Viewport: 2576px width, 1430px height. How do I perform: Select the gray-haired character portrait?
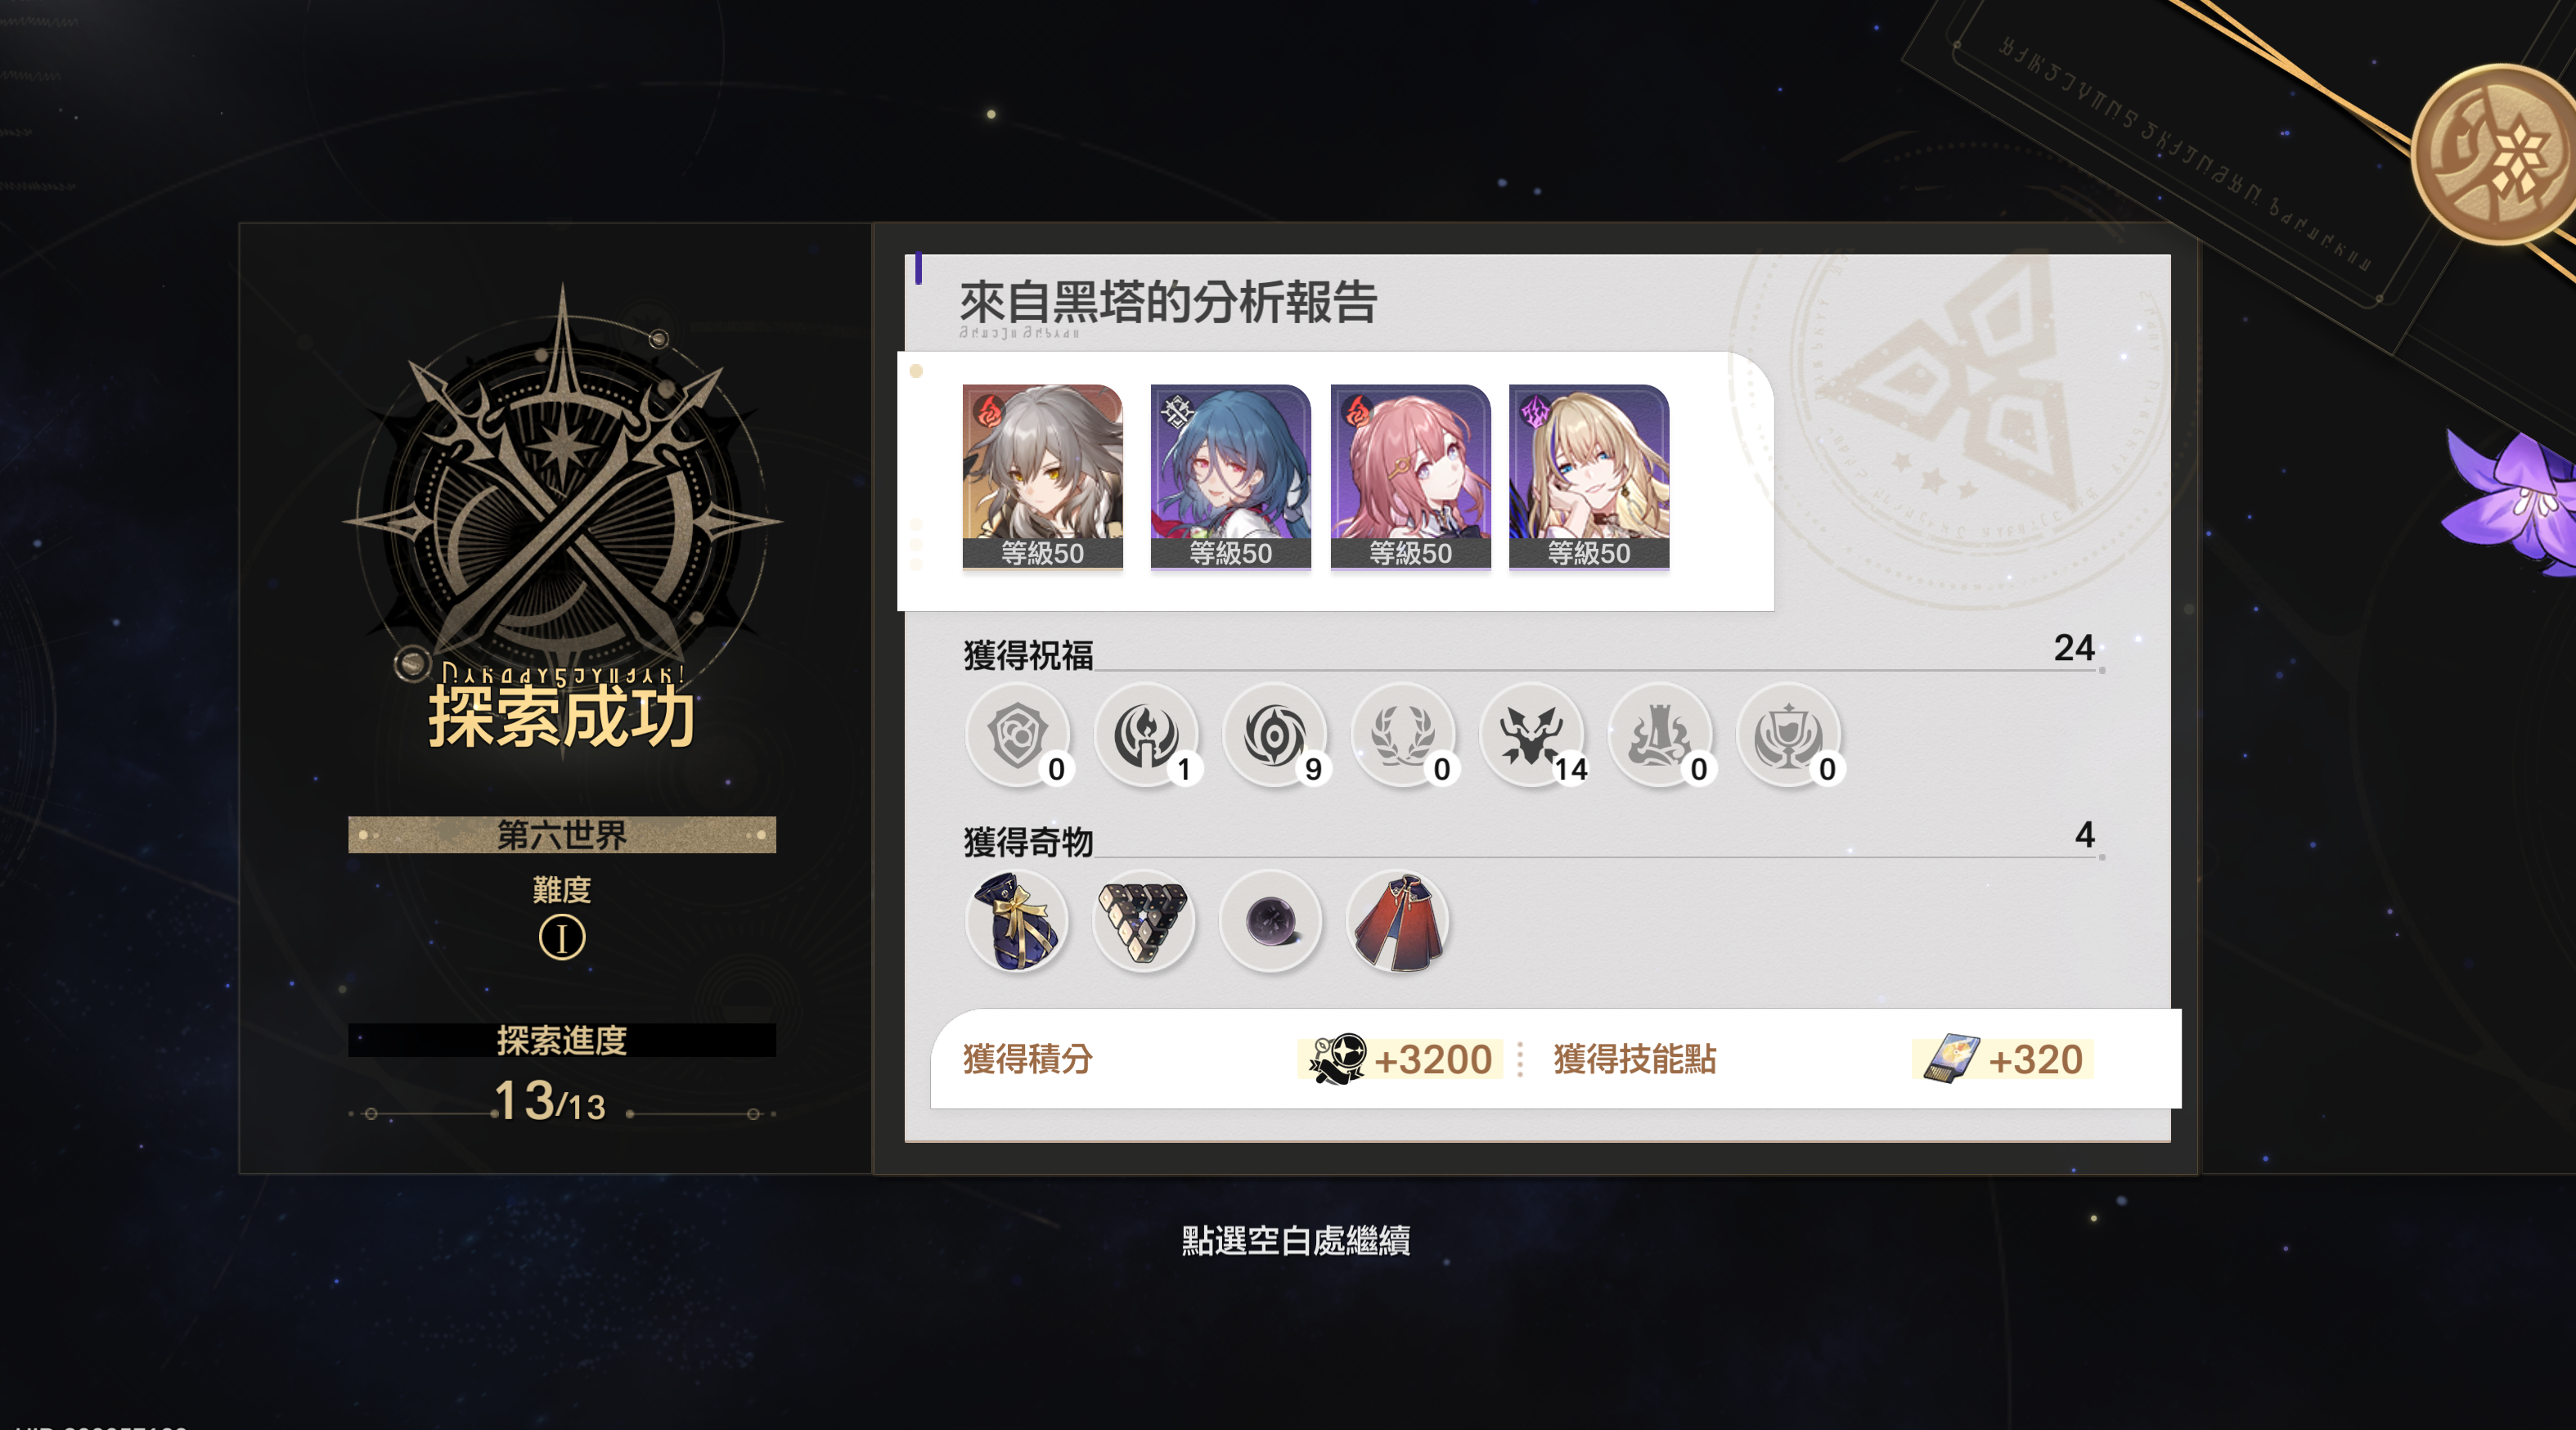click(1042, 477)
